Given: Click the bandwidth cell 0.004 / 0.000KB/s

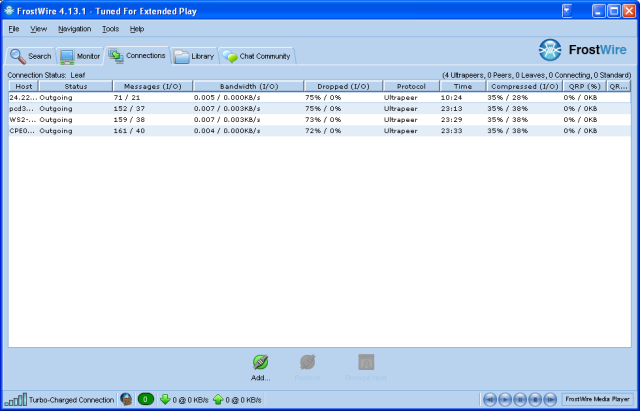Looking at the screenshot, I should (227, 131).
